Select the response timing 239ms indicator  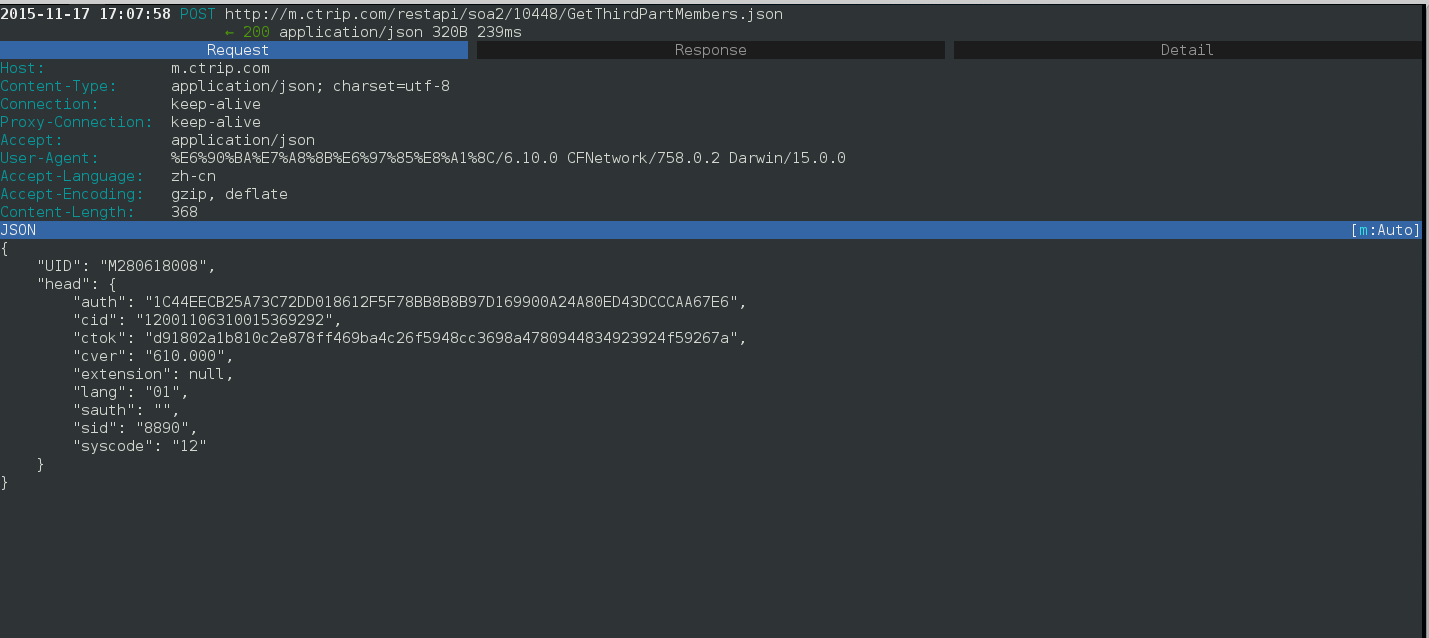pyautogui.click(x=498, y=31)
